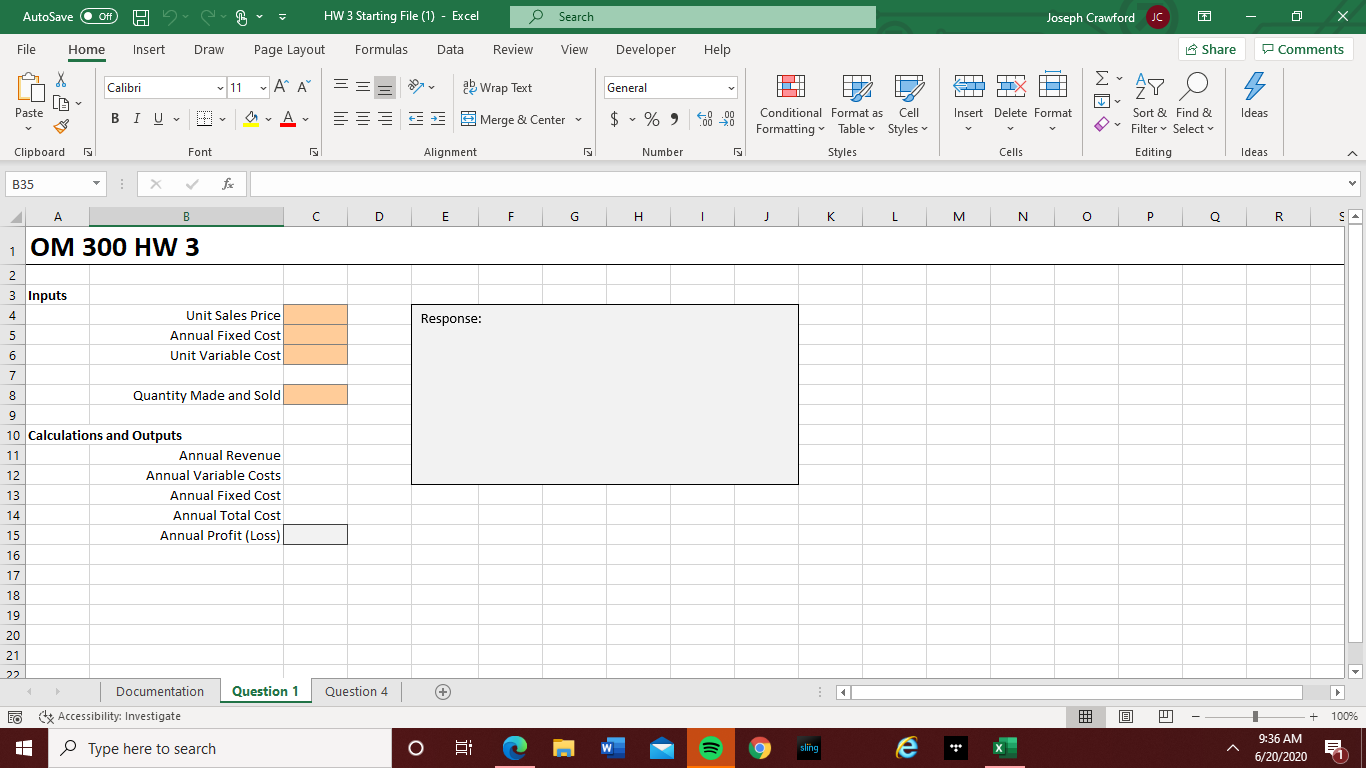Click the Increase Indent icon
This screenshot has width=1366, height=768.
click(x=437, y=119)
